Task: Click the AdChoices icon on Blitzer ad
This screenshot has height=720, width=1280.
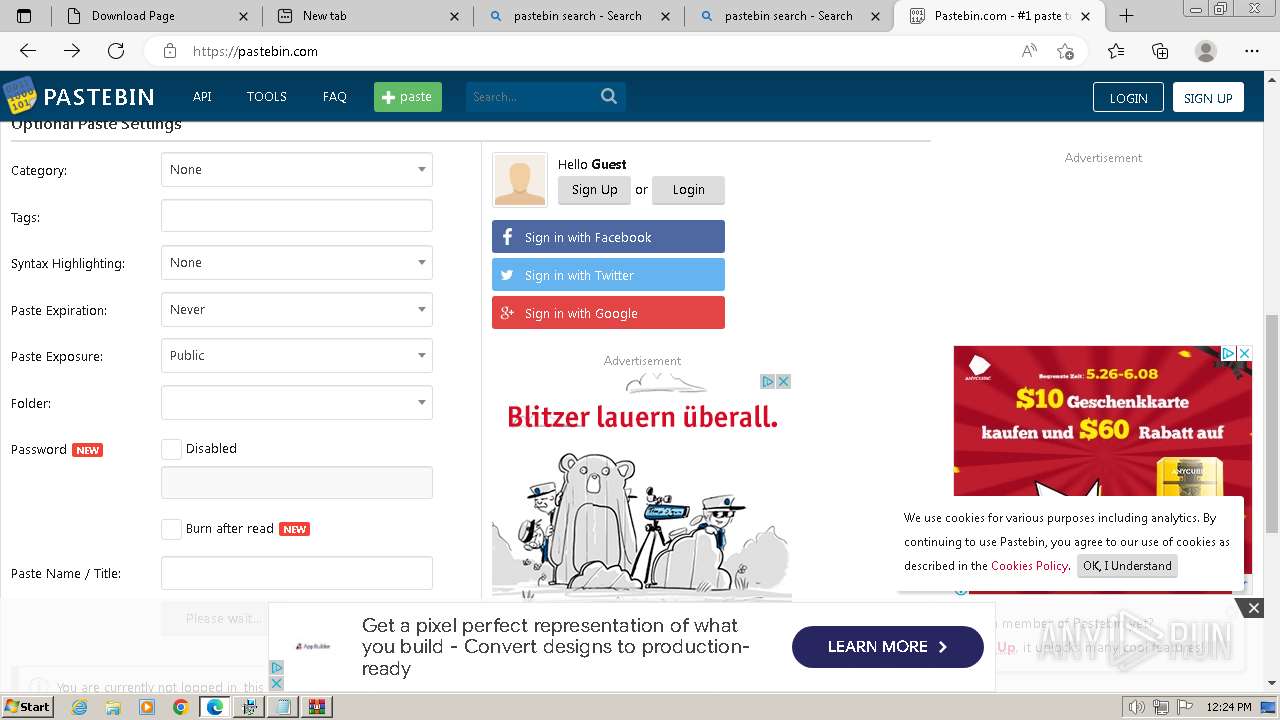Action: (768, 381)
